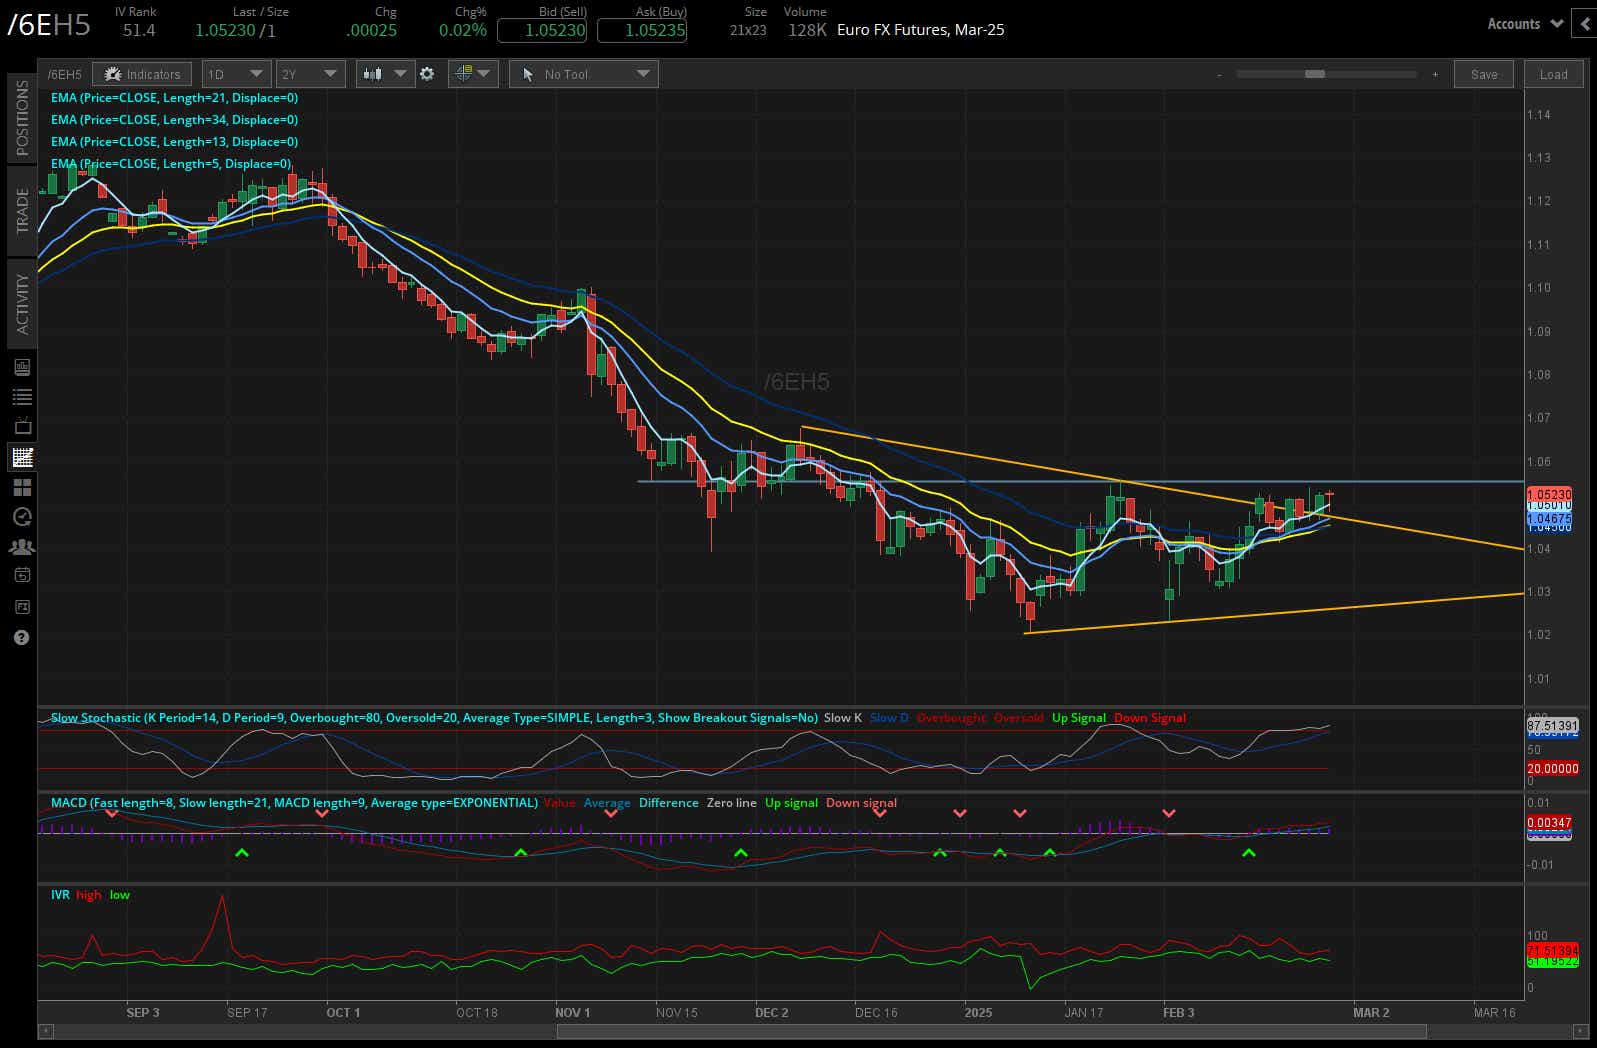Click the chart zoom slider handle

click(1315, 74)
